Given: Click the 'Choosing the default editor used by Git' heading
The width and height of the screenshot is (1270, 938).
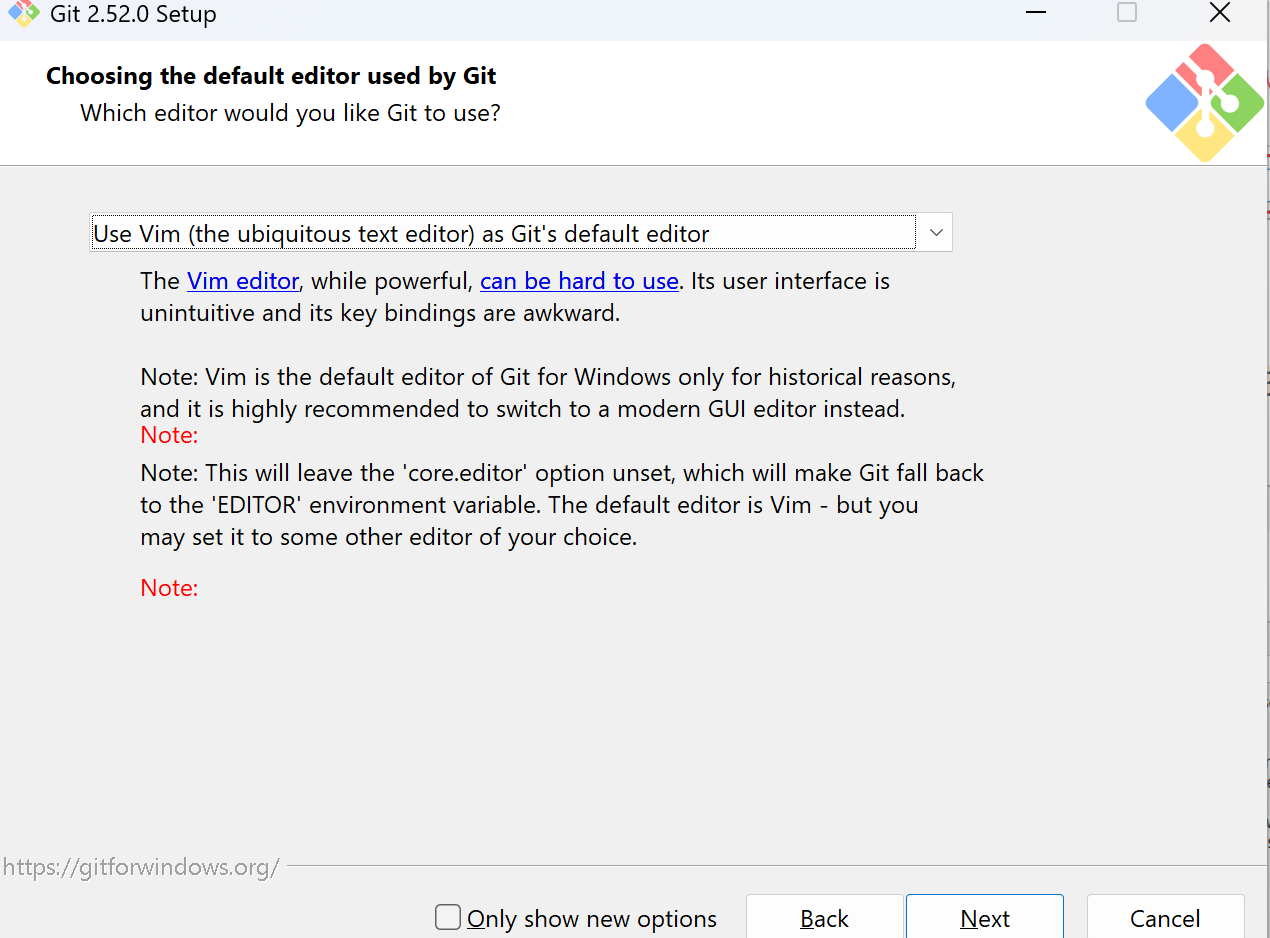Looking at the screenshot, I should (x=271, y=76).
